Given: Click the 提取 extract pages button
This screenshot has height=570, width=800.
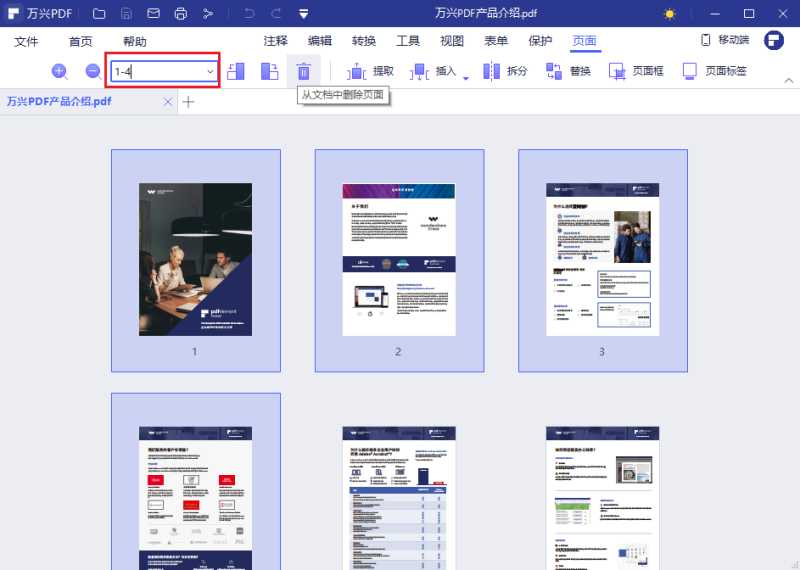Looking at the screenshot, I should pyautogui.click(x=371, y=71).
